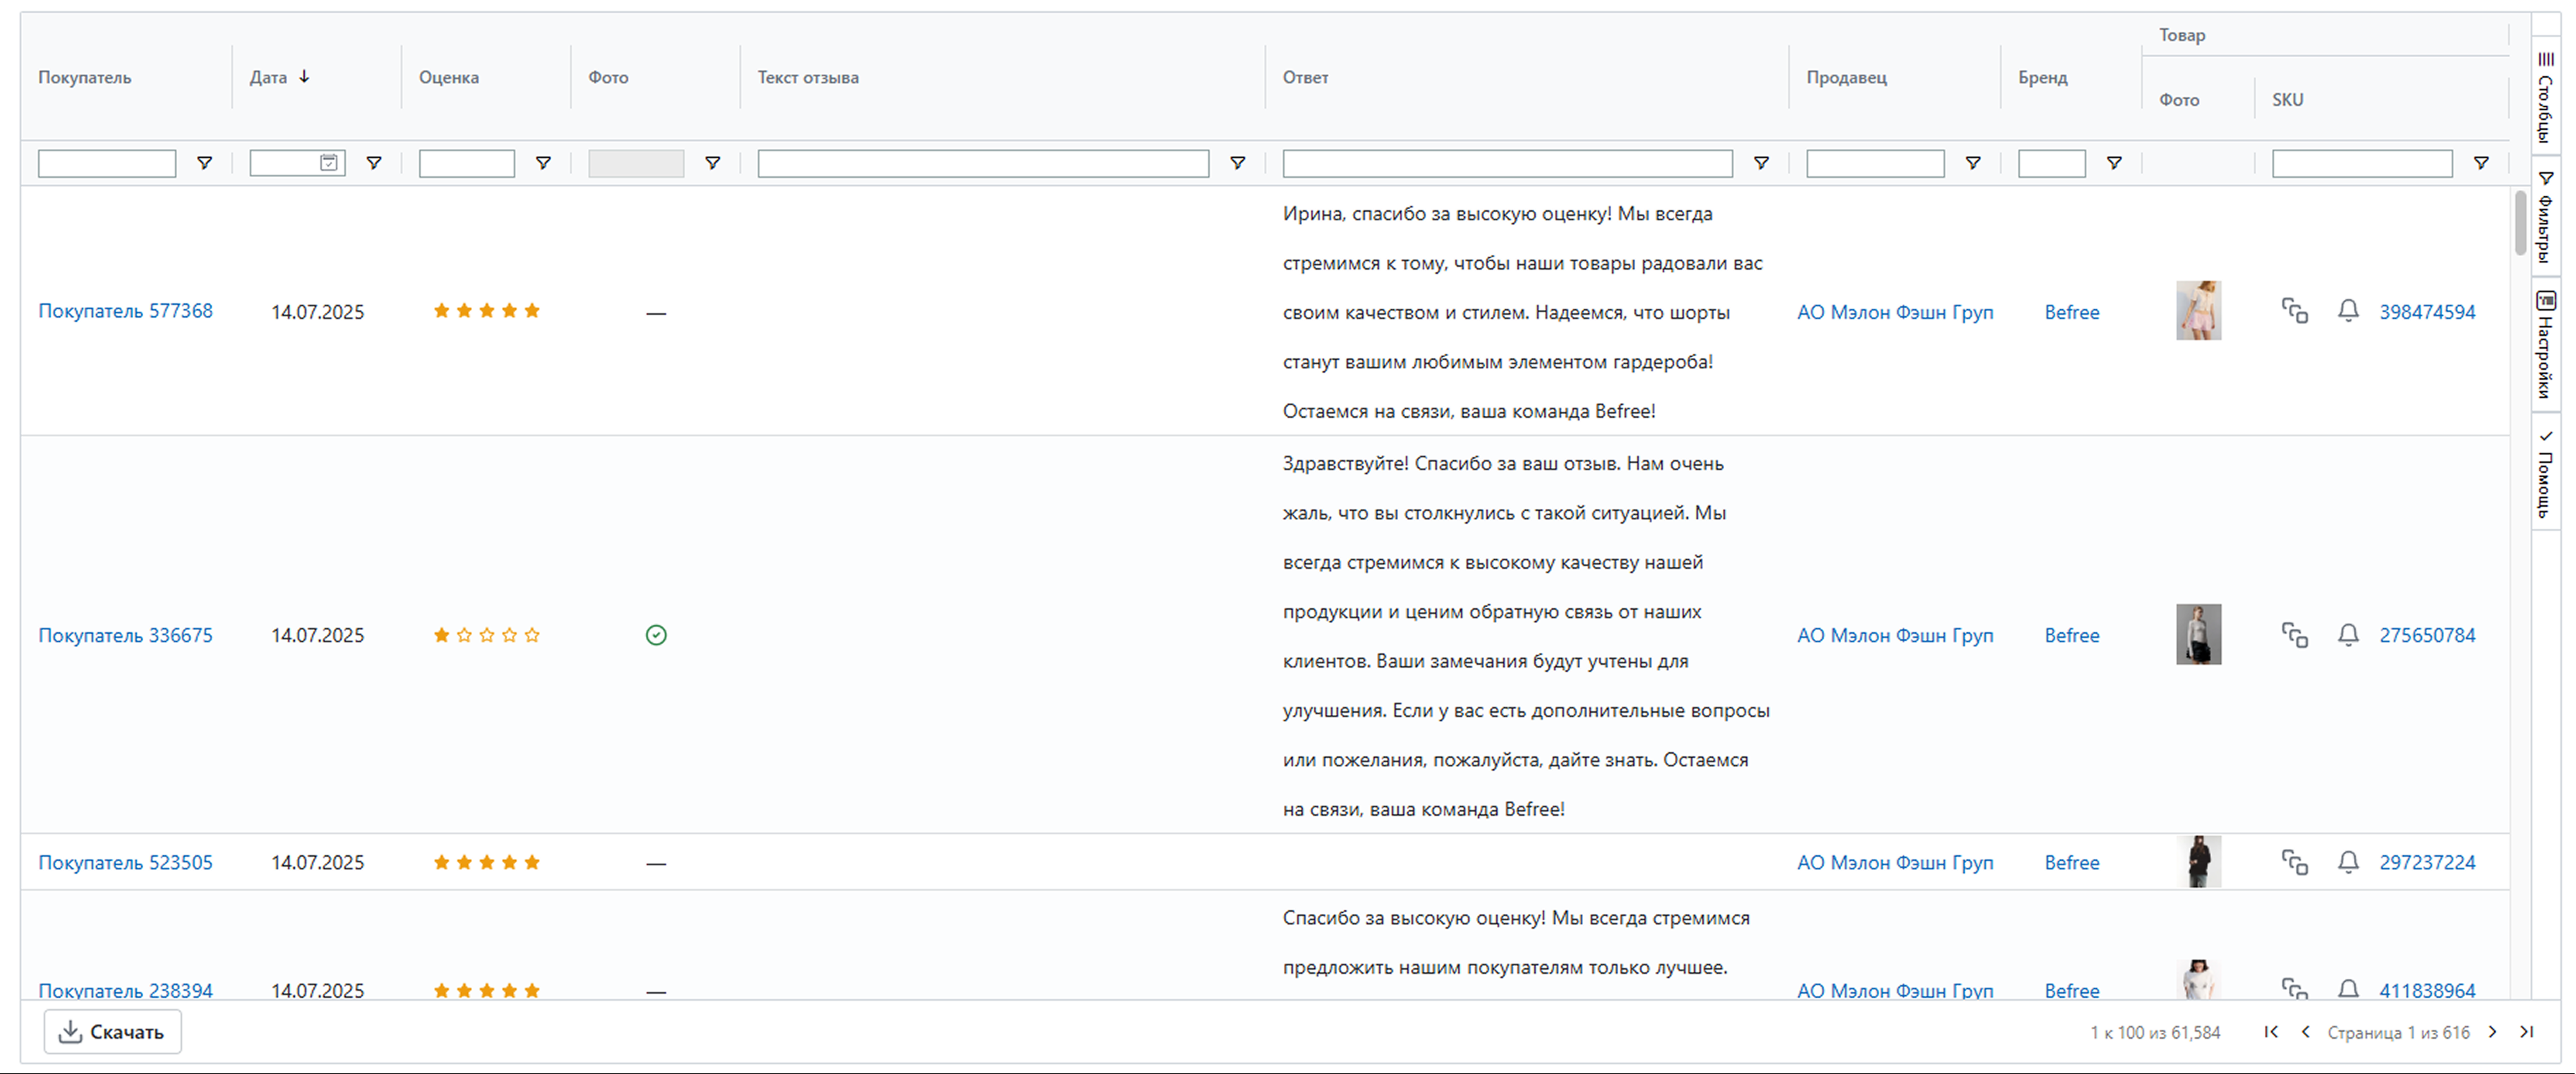Viewport: 2576px width, 1074px height.
Task: Open filter menu for Дата column
Action: (x=374, y=163)
